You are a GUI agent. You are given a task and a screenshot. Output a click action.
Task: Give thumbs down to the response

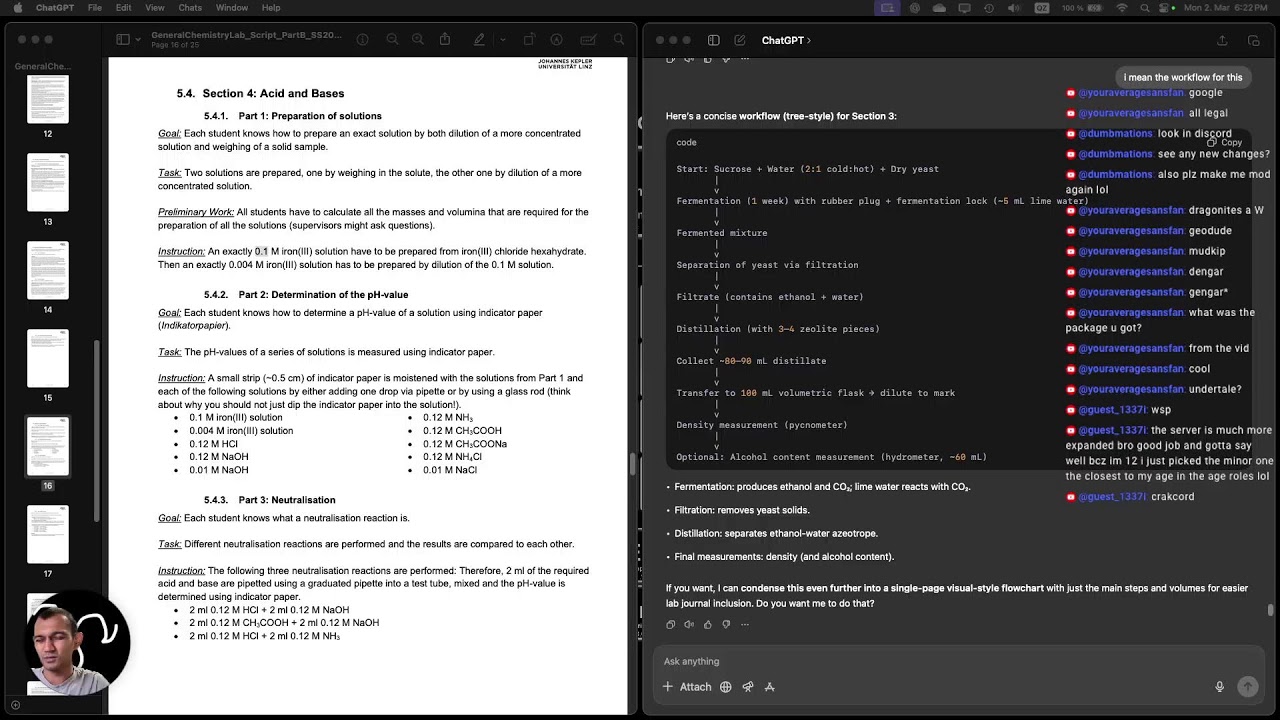(726, 624)
